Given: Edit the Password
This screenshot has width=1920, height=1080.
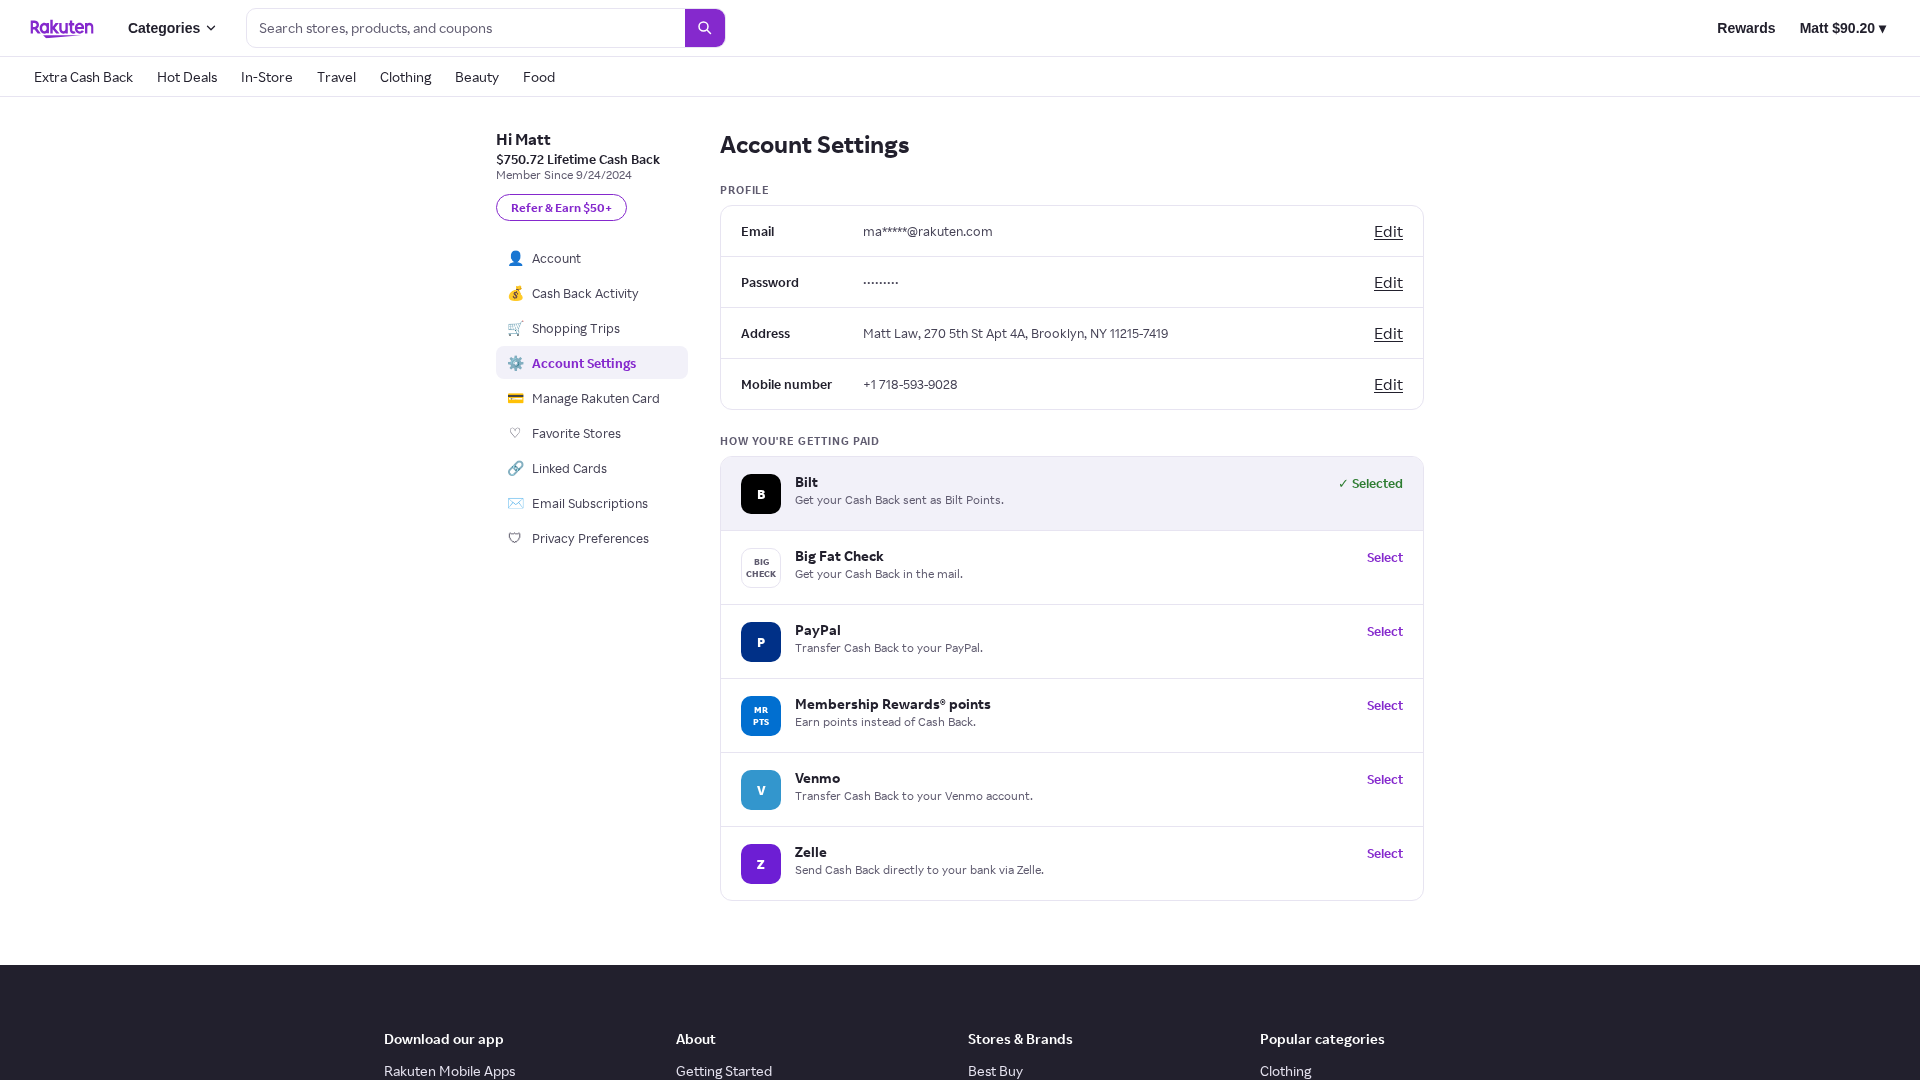Looking at the screenshot, I should (1388, 282).
